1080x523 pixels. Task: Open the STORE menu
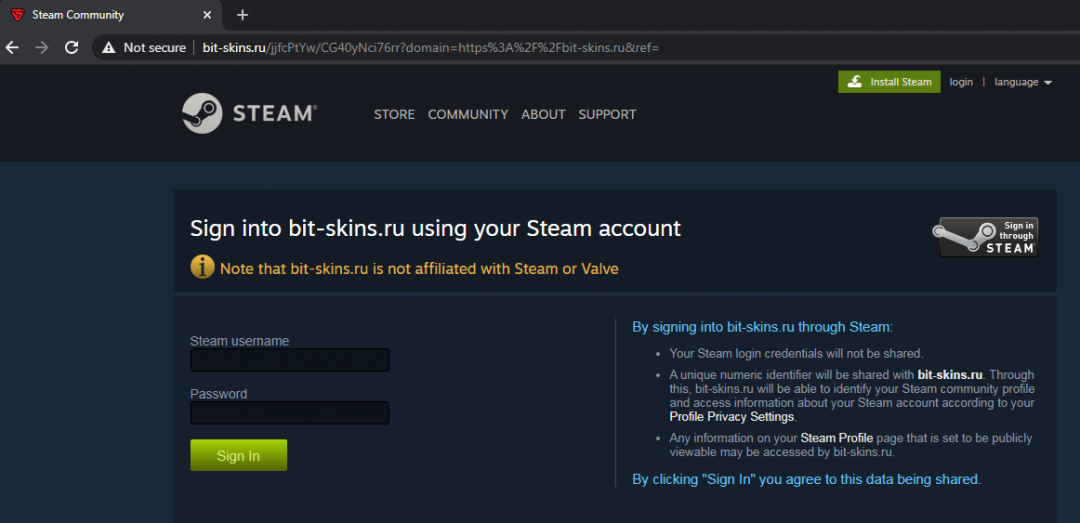[x=394, y=114]
